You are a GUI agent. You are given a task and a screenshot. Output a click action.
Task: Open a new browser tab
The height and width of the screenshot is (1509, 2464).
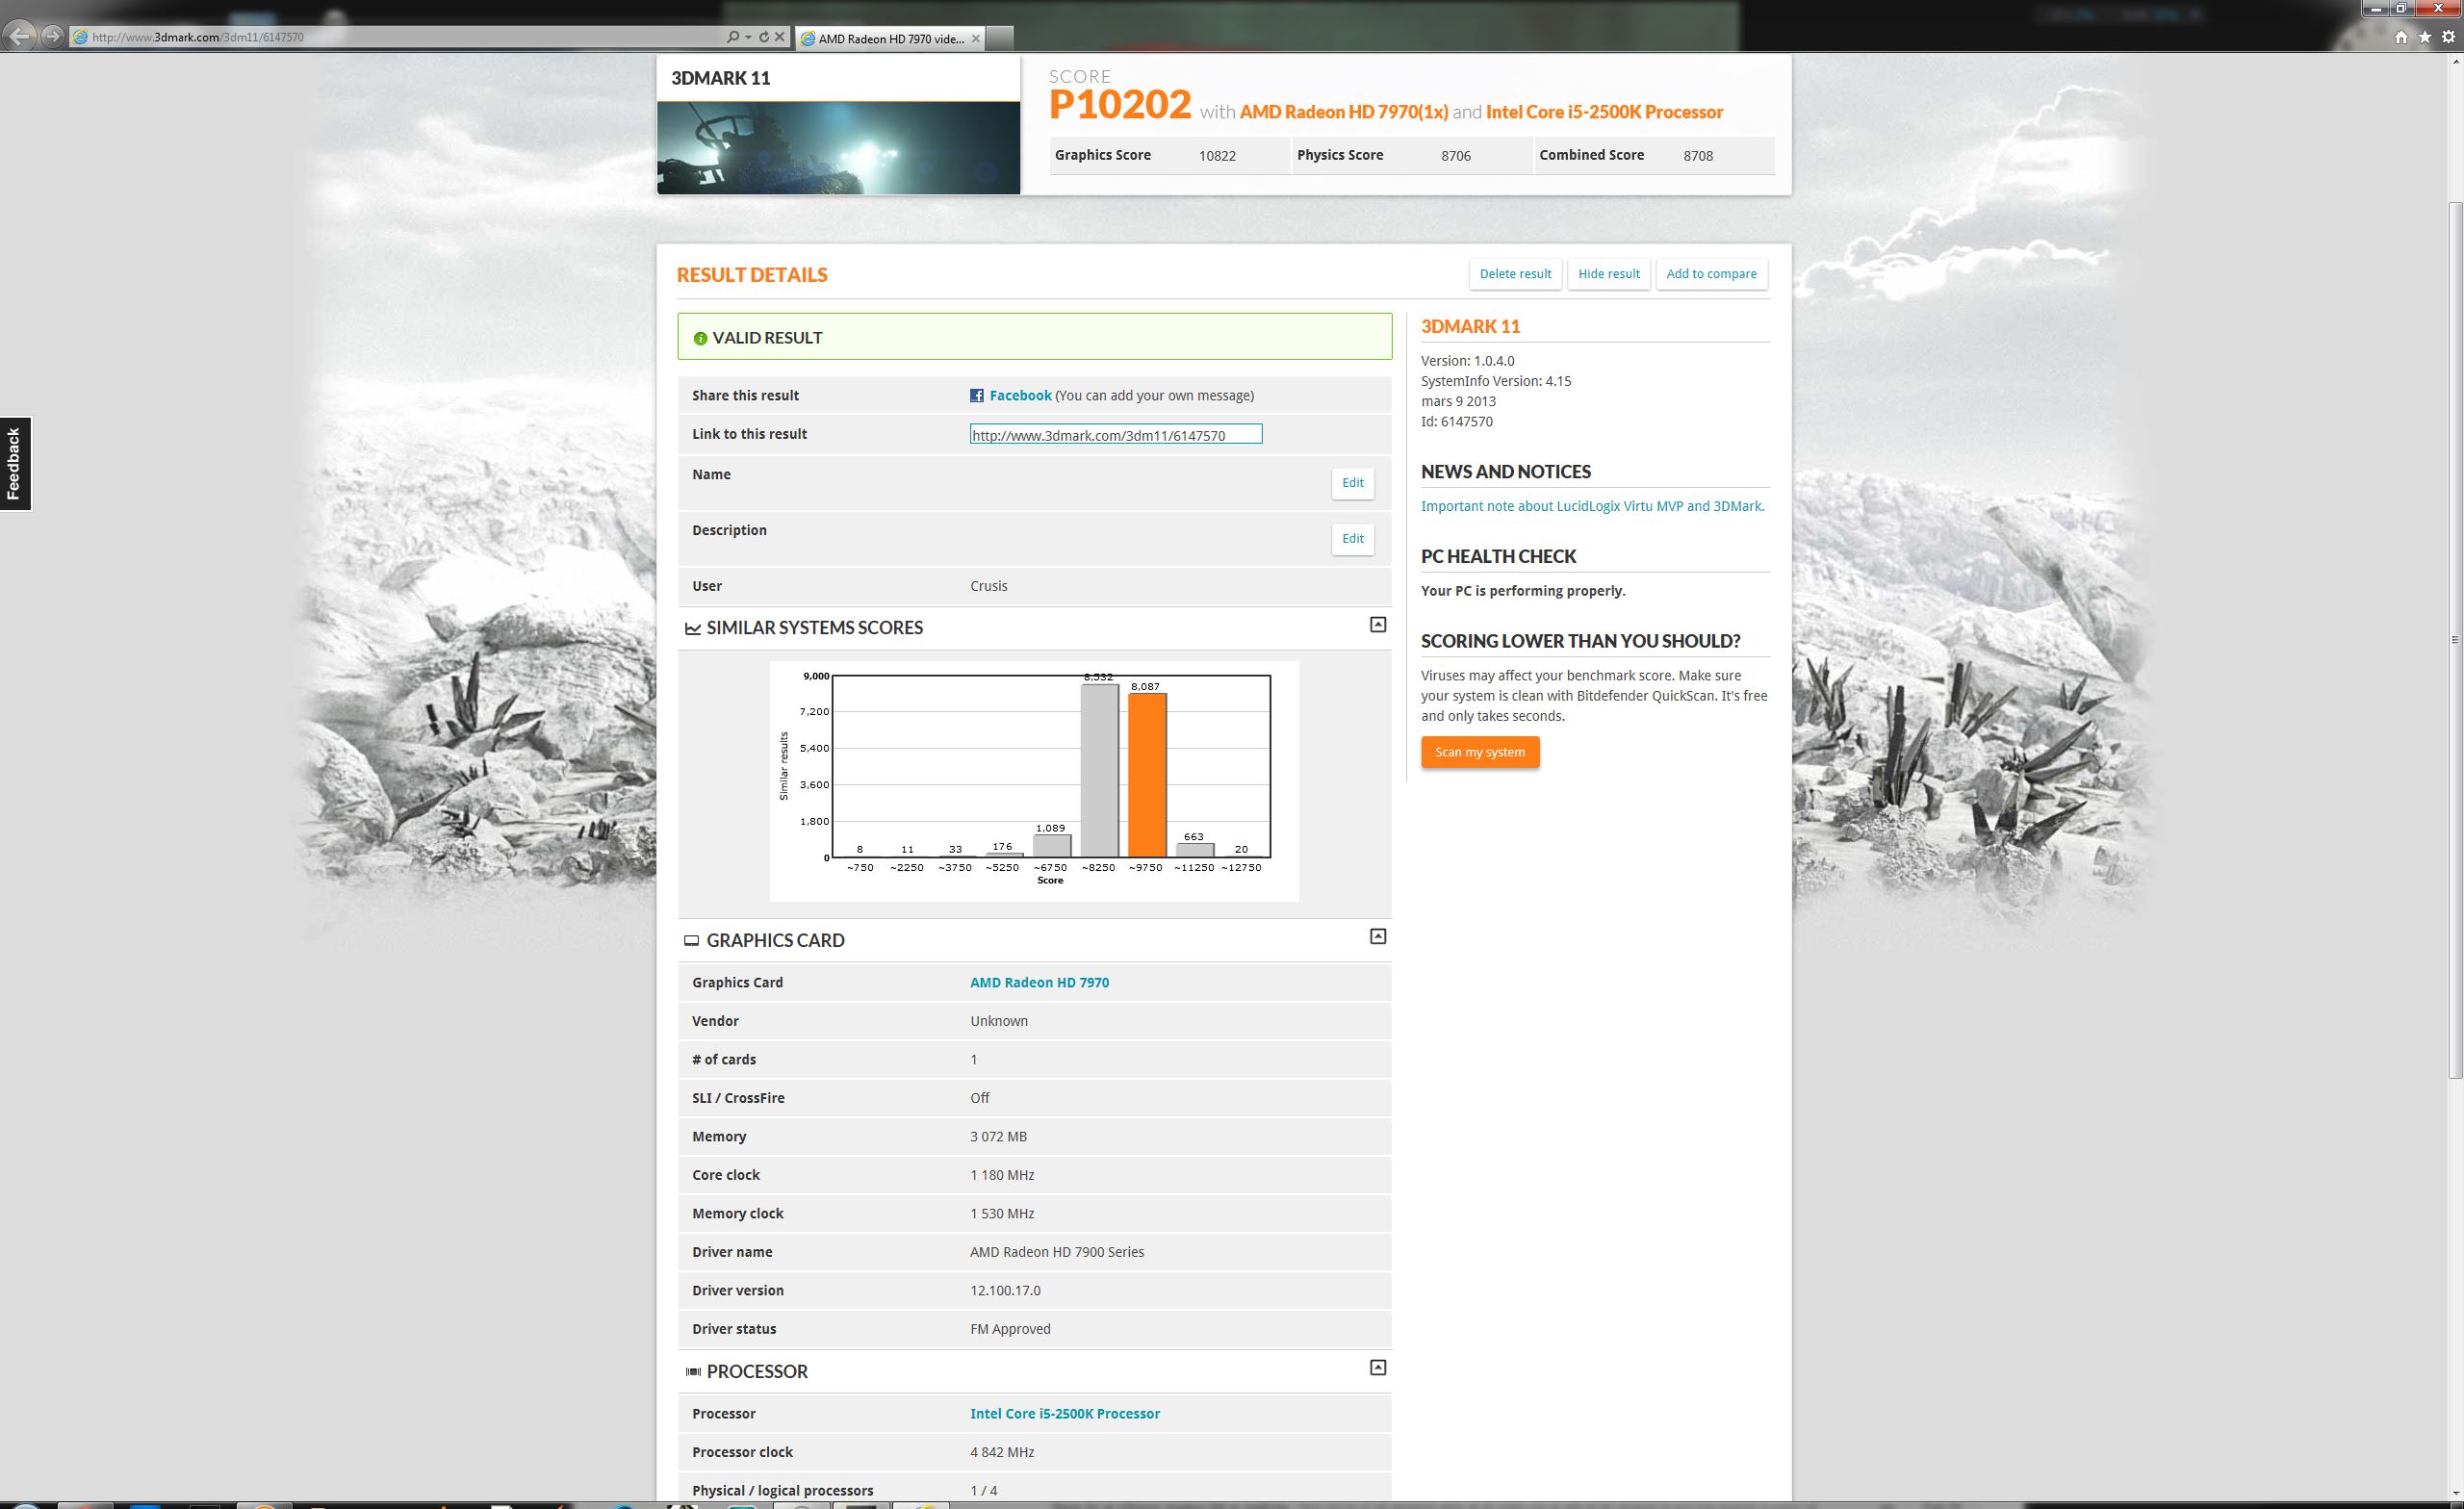coord(1000,38)
